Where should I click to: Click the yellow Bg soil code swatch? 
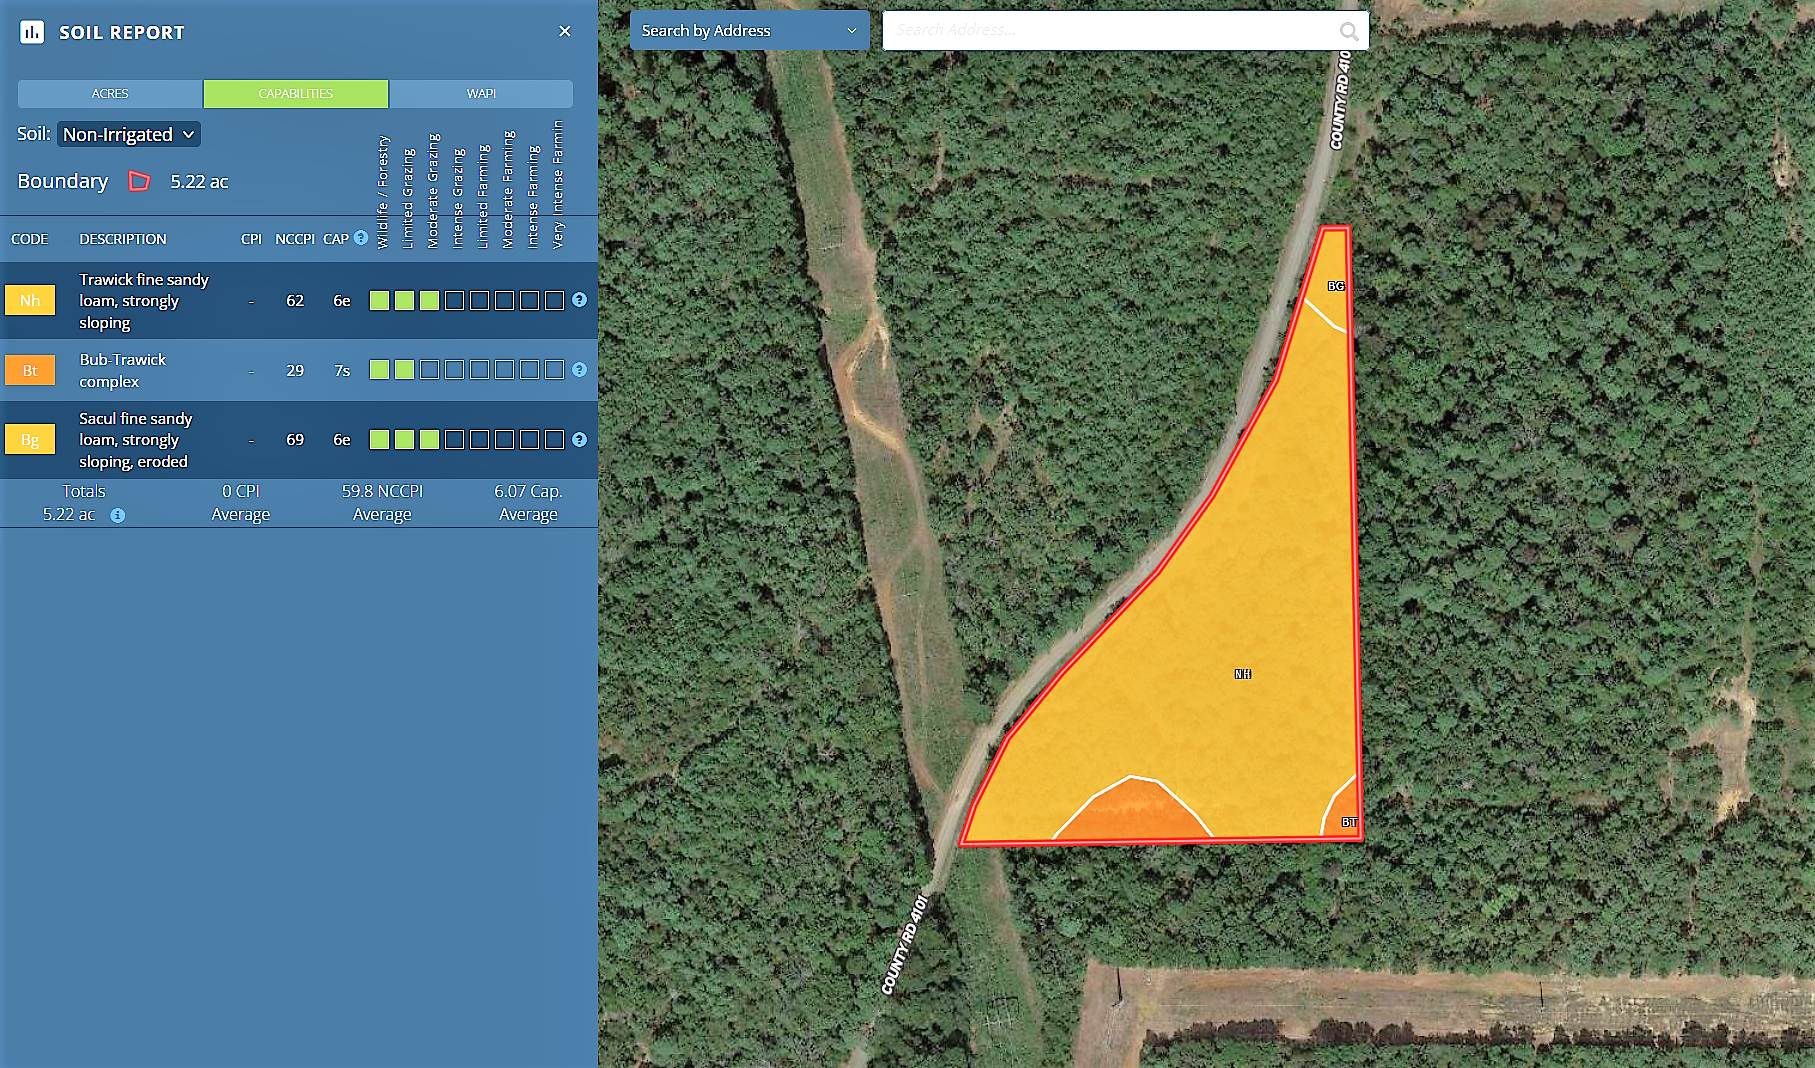[x=30, y=439]
